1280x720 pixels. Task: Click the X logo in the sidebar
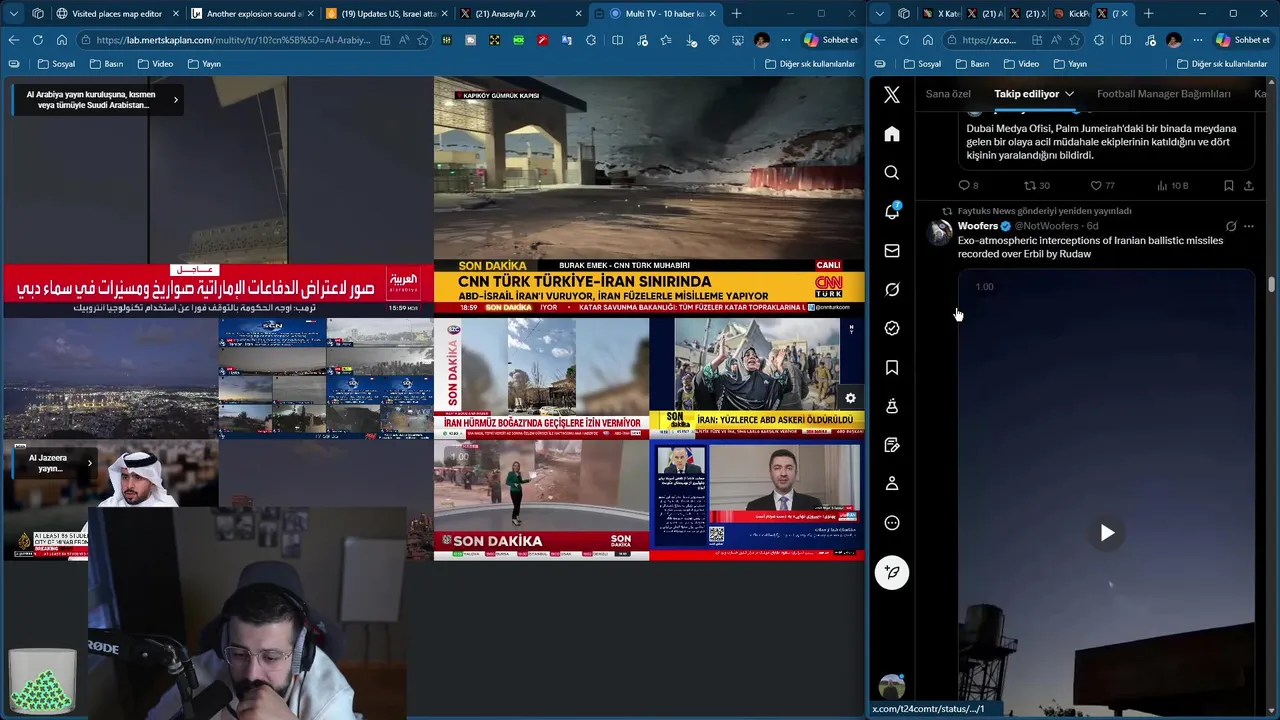tap(892, 95)
